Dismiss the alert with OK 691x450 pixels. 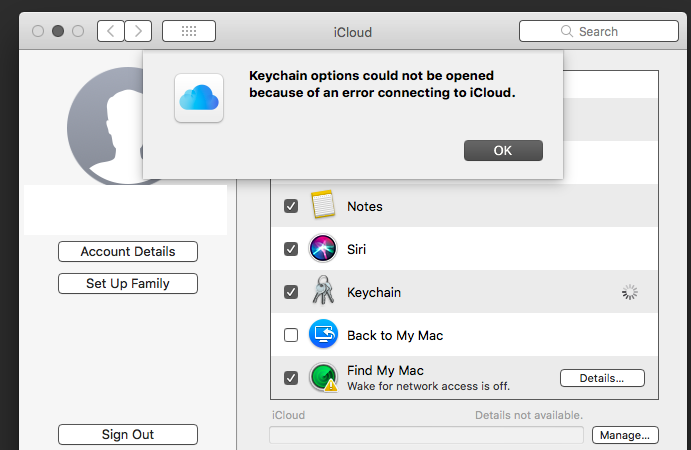point(503,151)
